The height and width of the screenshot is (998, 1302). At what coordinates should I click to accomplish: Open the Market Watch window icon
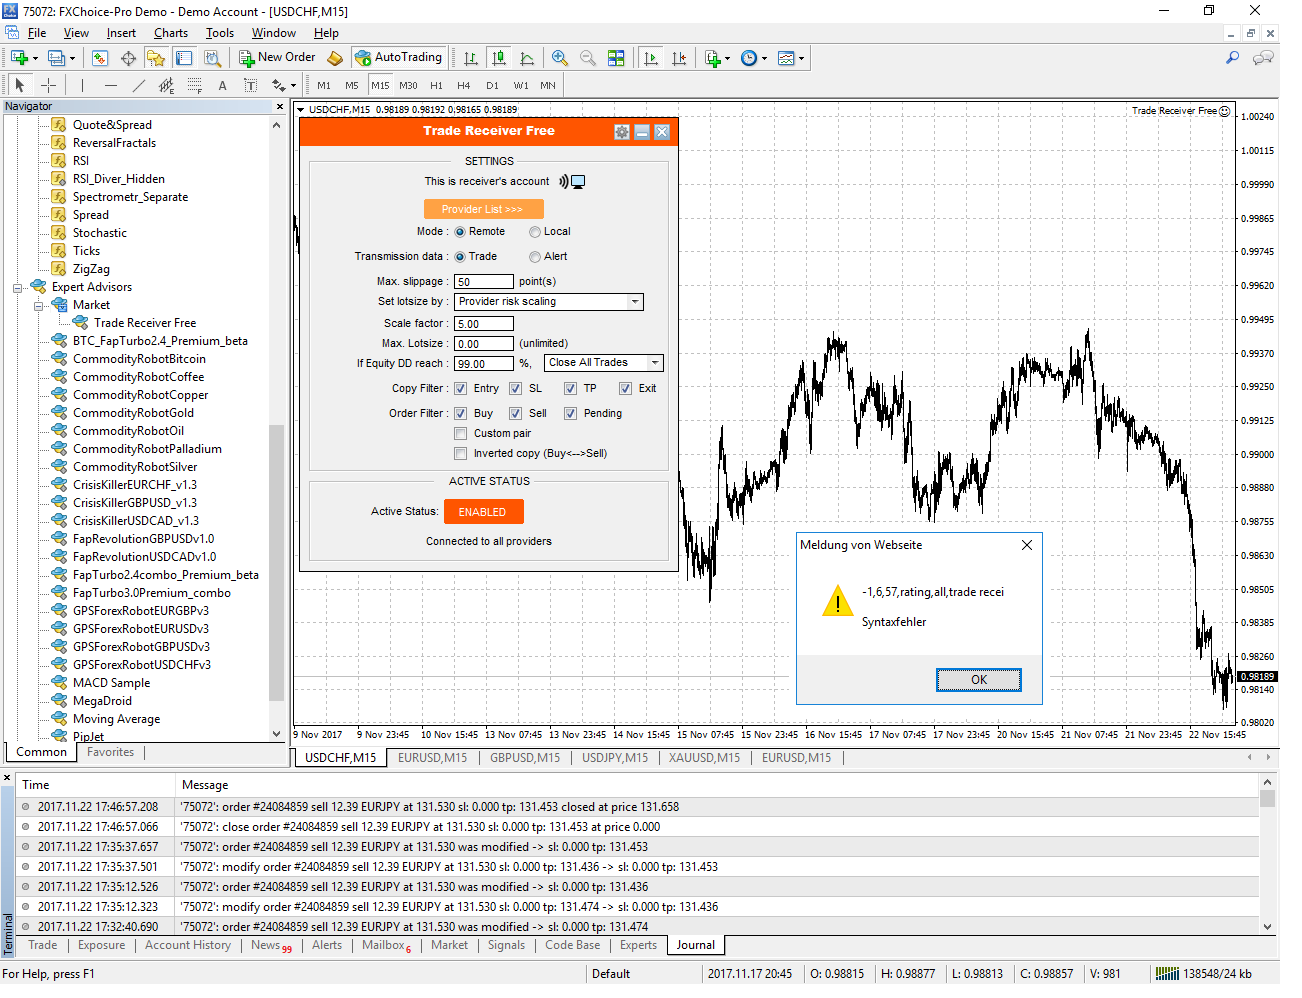pos(100,58)
